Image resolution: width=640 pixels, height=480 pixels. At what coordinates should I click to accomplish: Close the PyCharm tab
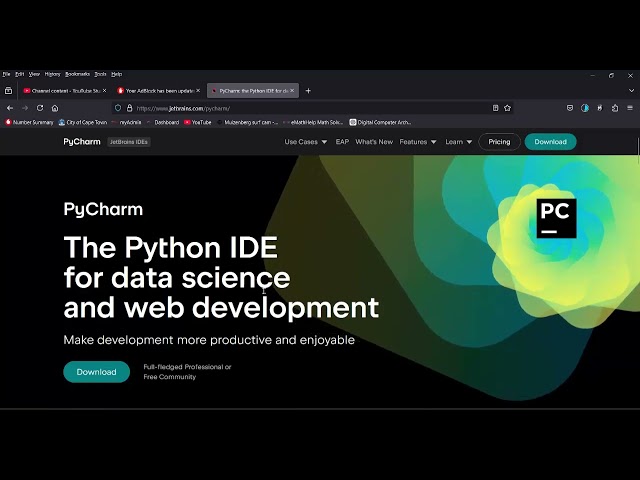[x=292, y=91]
